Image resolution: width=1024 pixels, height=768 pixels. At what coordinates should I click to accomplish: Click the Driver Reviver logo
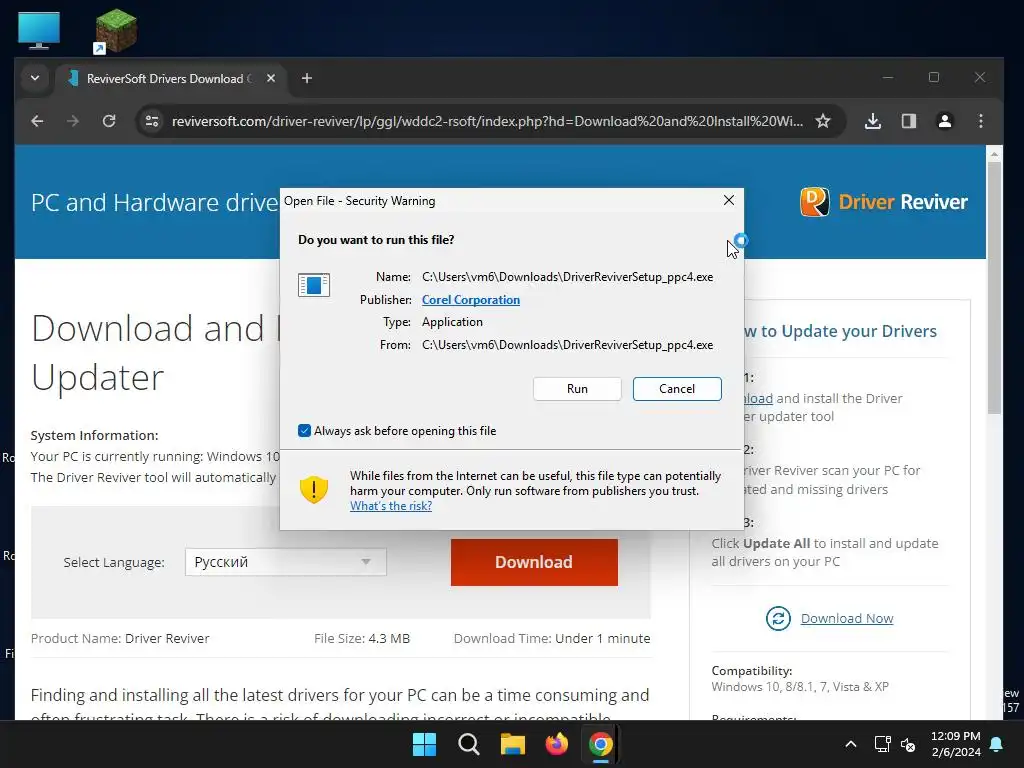(x=884, y=202)
